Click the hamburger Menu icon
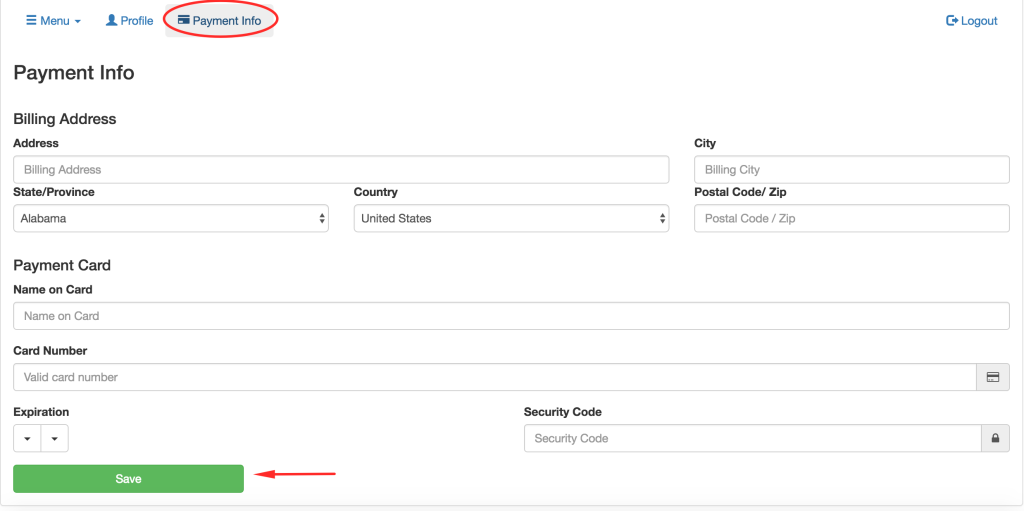This screenshot has width=1024, height=511. click(31, 21)
